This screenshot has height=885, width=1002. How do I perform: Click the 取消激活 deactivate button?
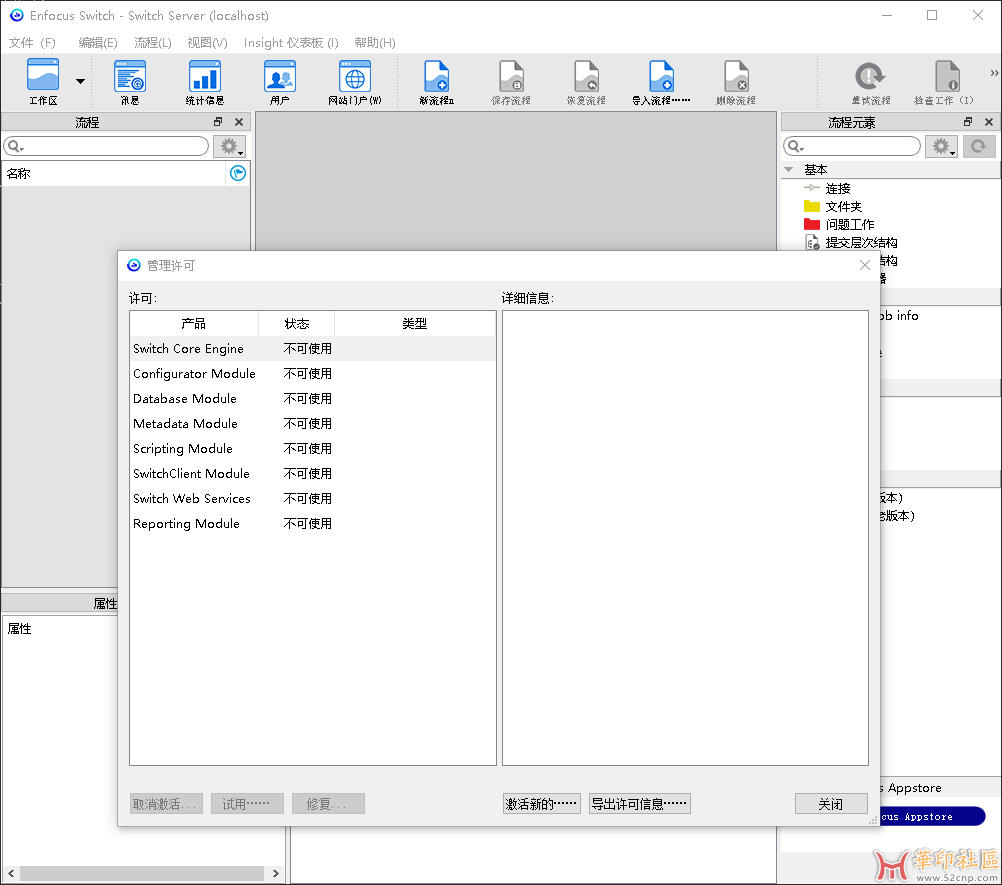coord(166,804)
